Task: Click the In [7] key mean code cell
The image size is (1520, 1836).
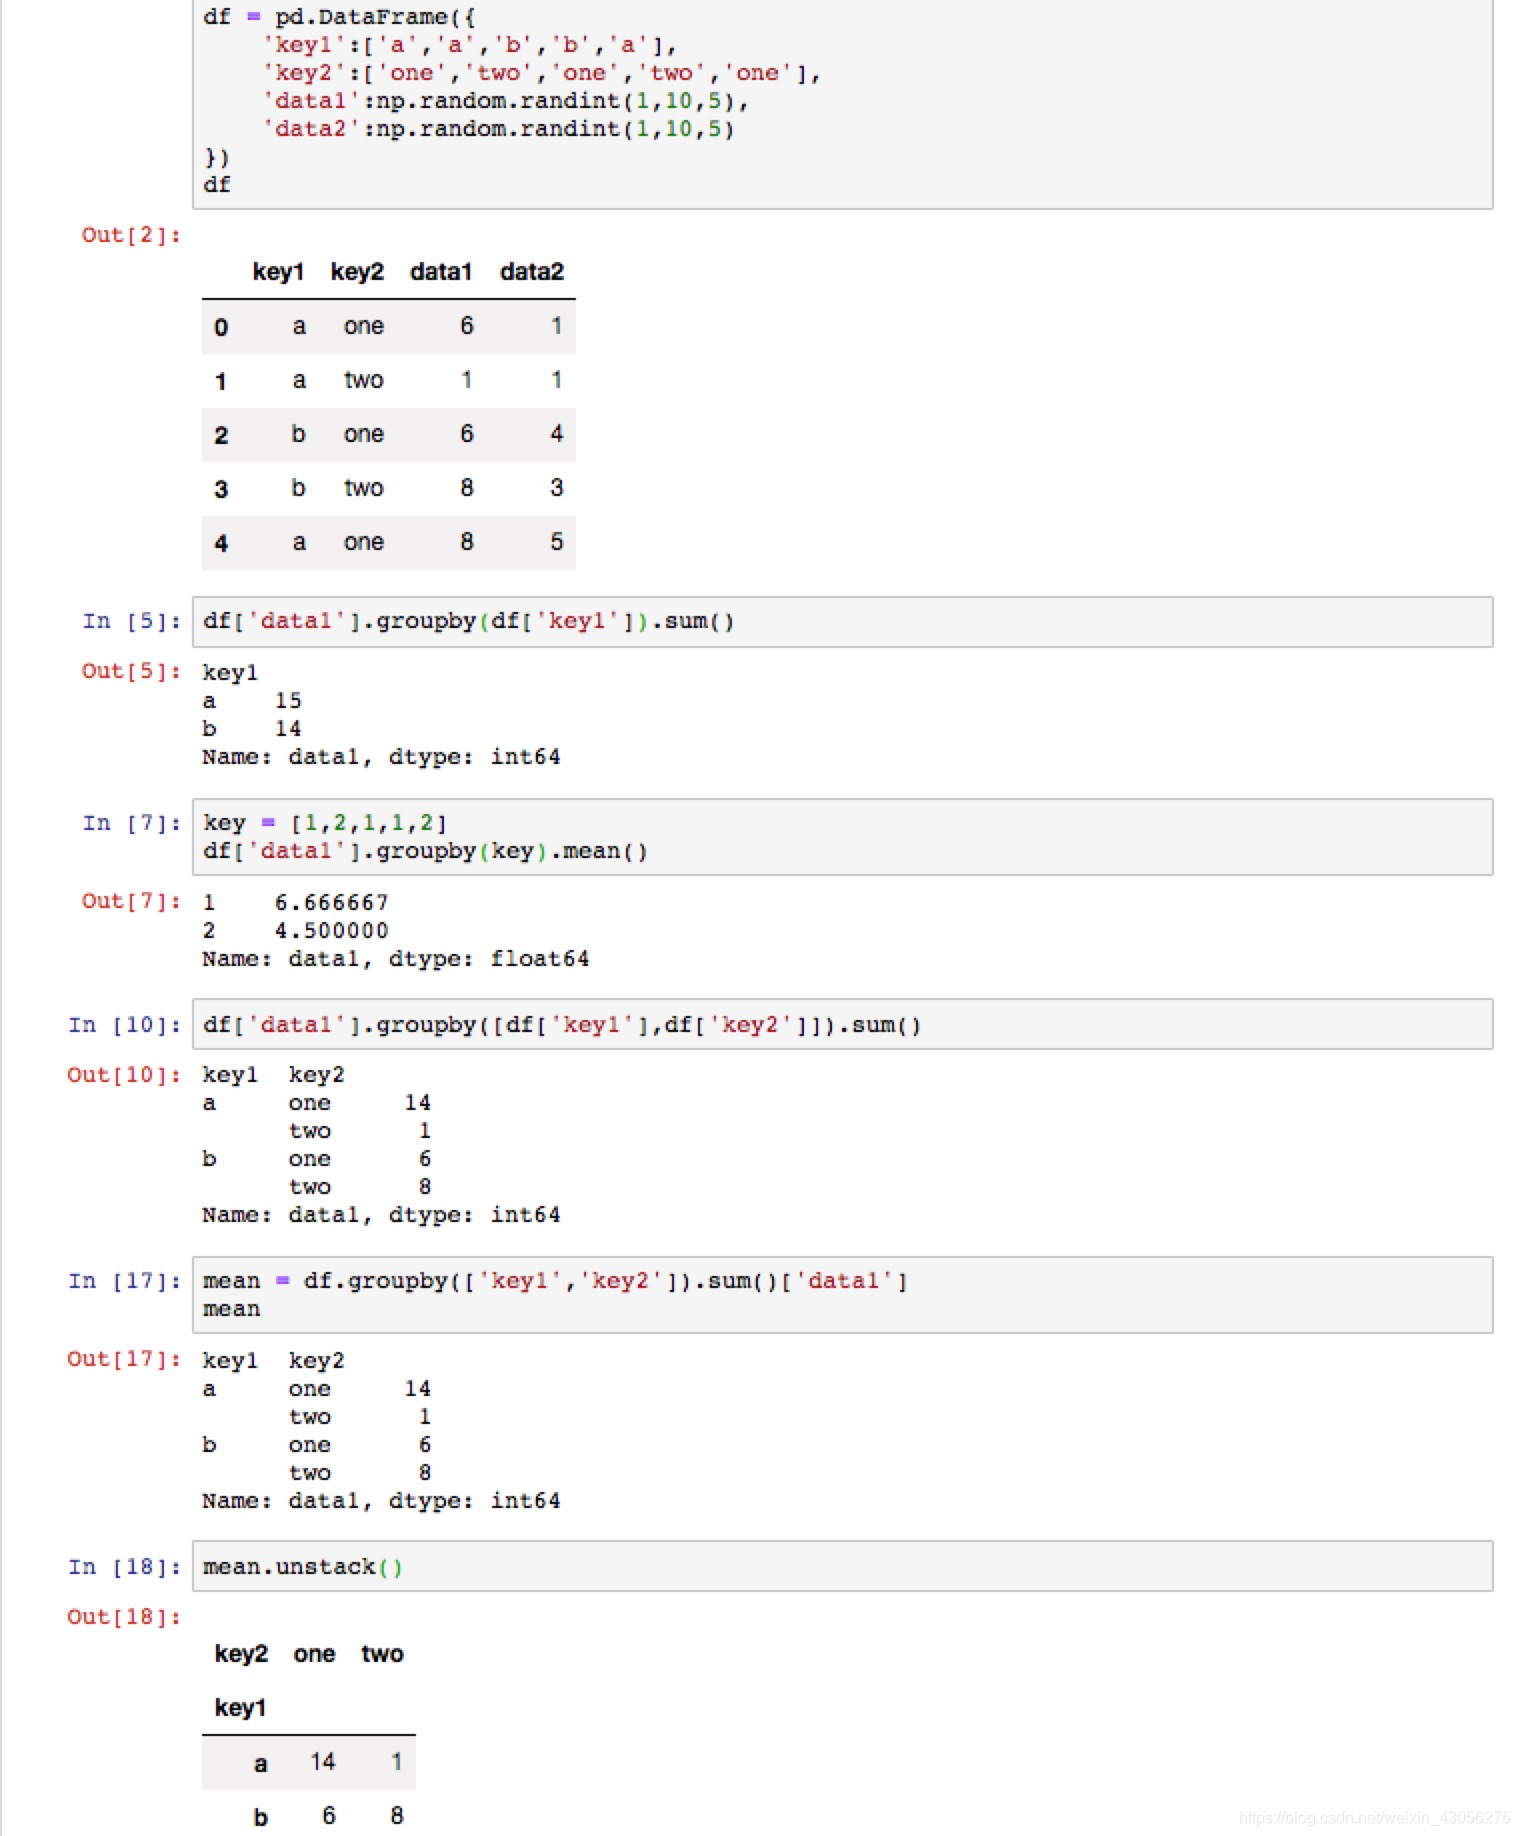Action: point(842,837)
